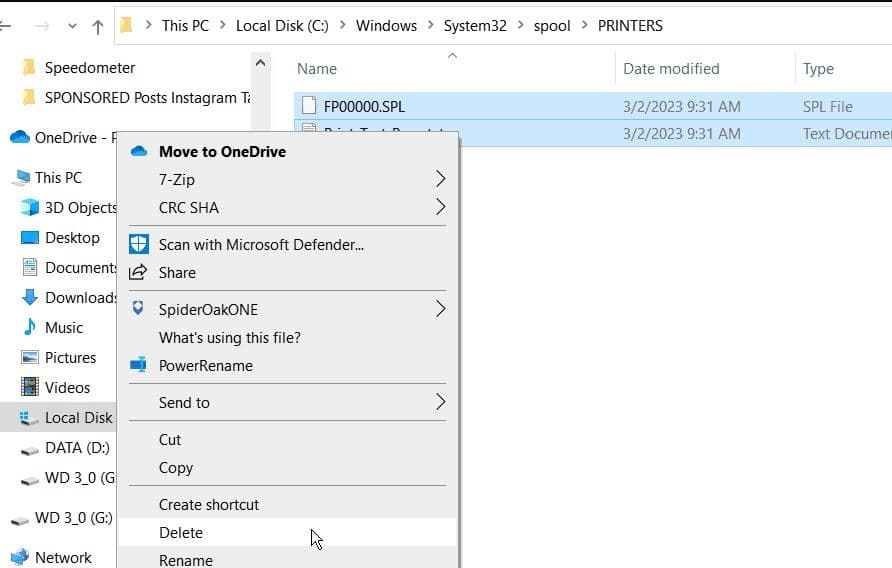The width and height of the screenshot is (892, 568).
Task: Select the FP00000.SPL file
Action: point(363,106)
